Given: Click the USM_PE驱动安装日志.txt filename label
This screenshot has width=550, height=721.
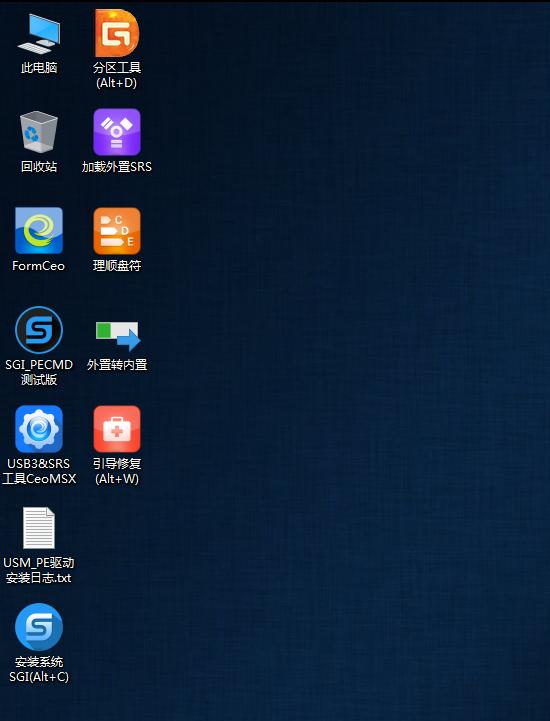Looking at the screenshot, I should (x=39, y=570).
